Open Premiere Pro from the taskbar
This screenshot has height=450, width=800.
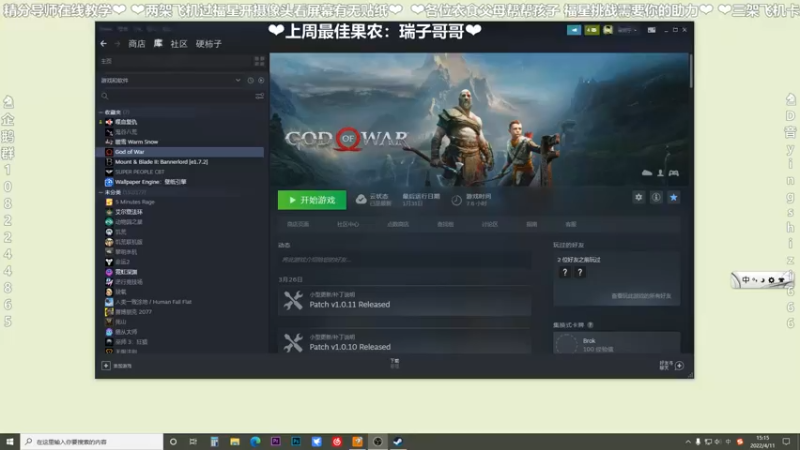276,441
